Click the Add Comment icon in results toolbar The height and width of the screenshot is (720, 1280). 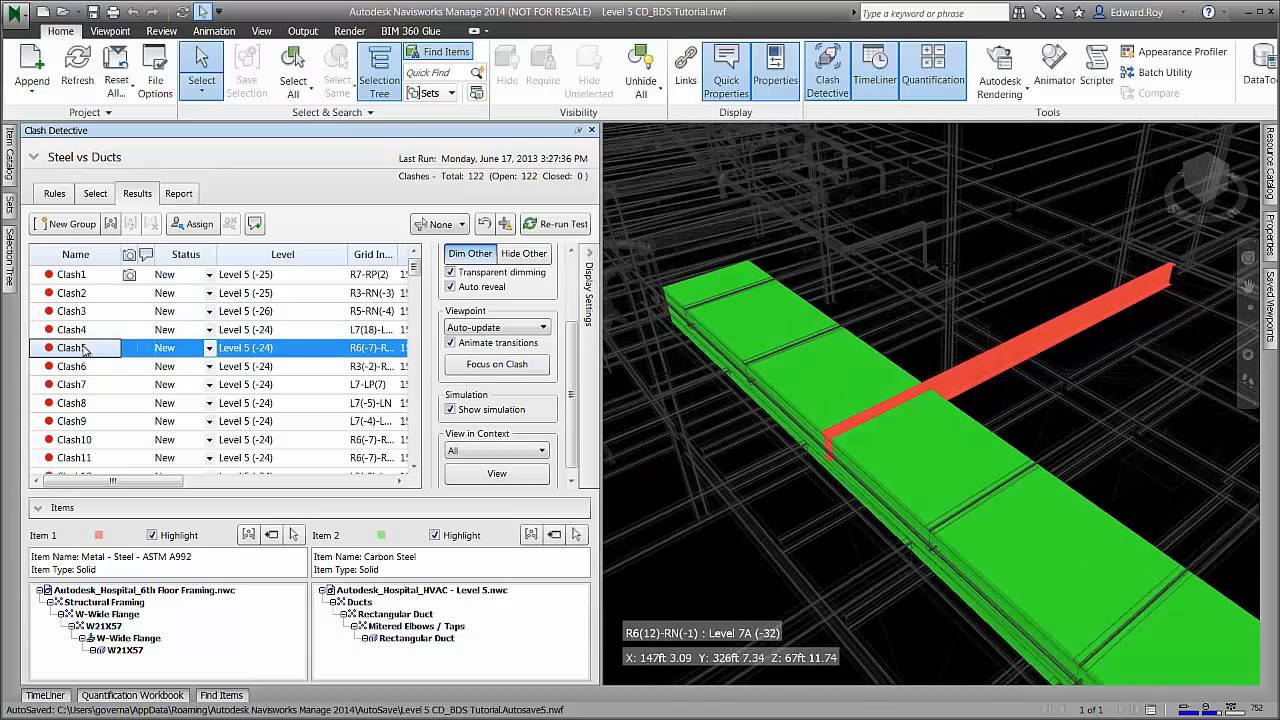pyautogui.click(x=255, y=224)
